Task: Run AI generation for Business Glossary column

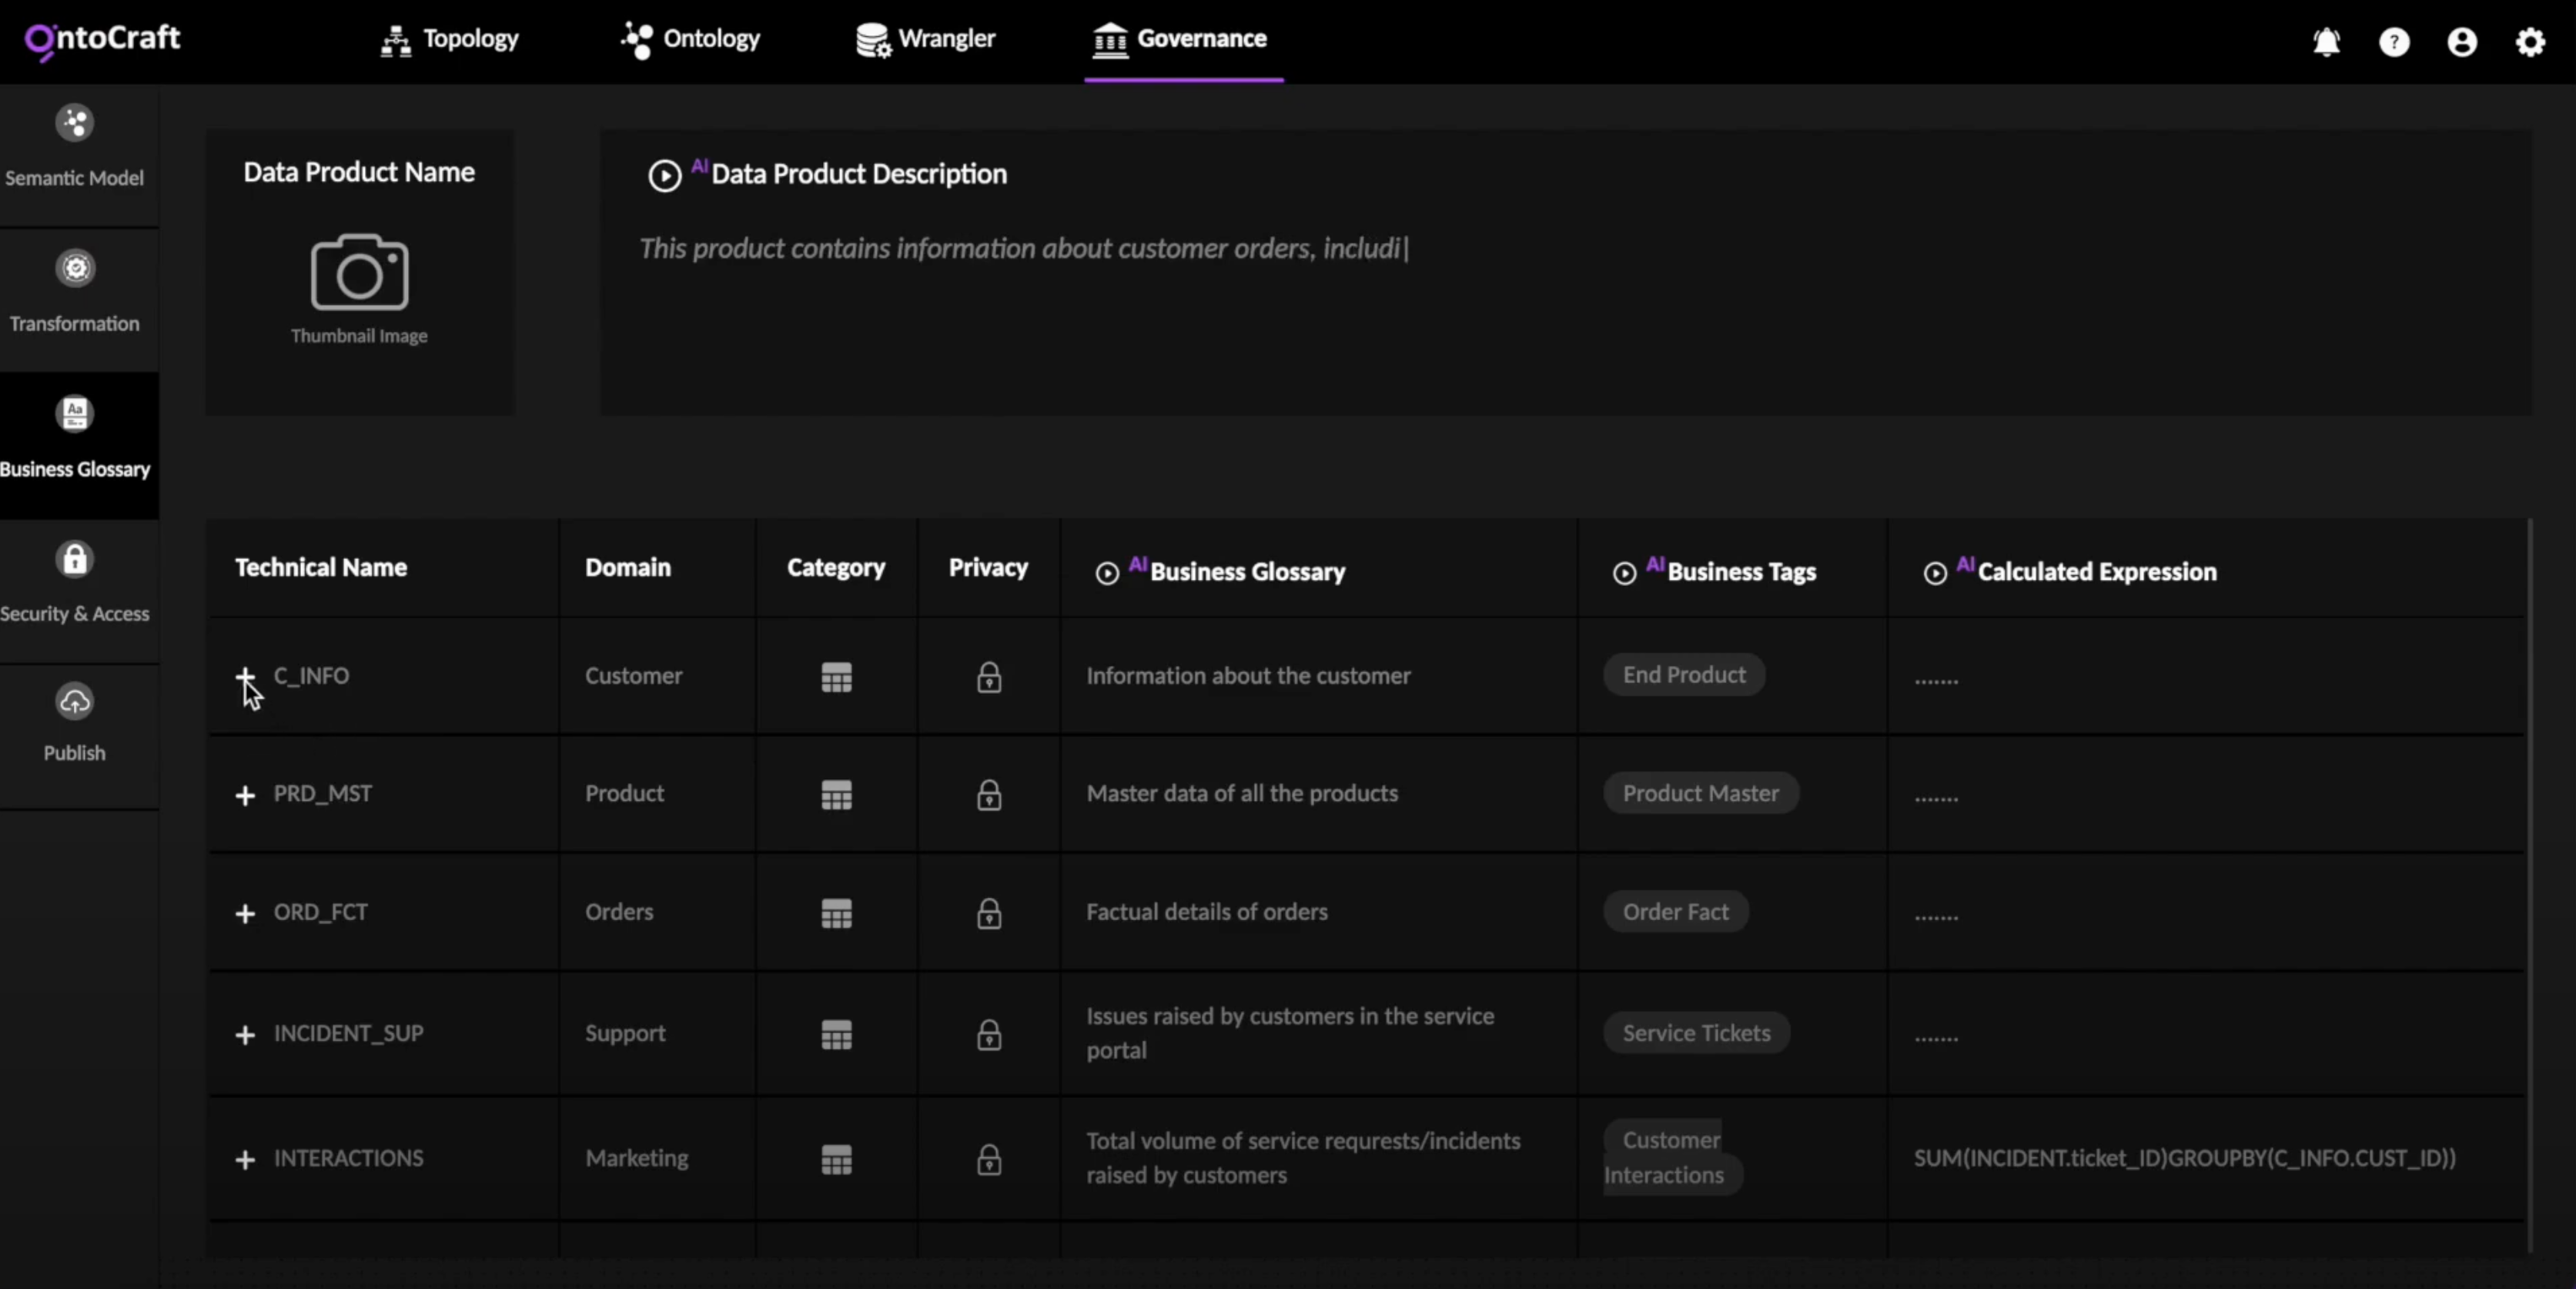Action: pos(1107,573)
